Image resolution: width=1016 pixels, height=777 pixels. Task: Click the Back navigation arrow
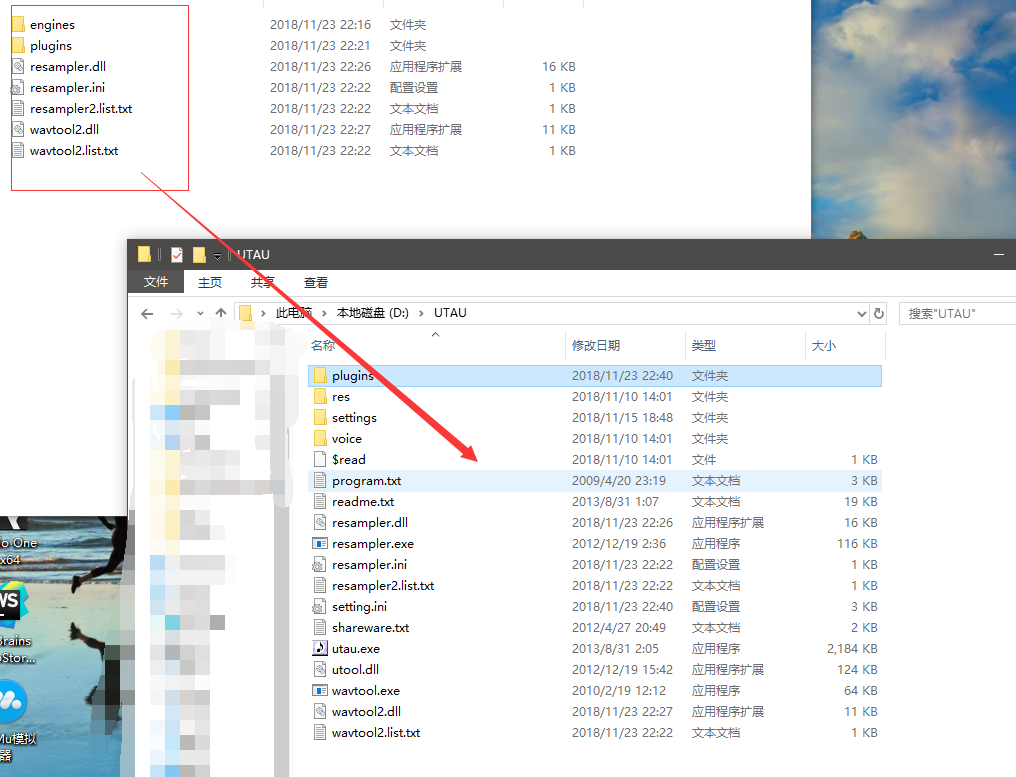147,314
